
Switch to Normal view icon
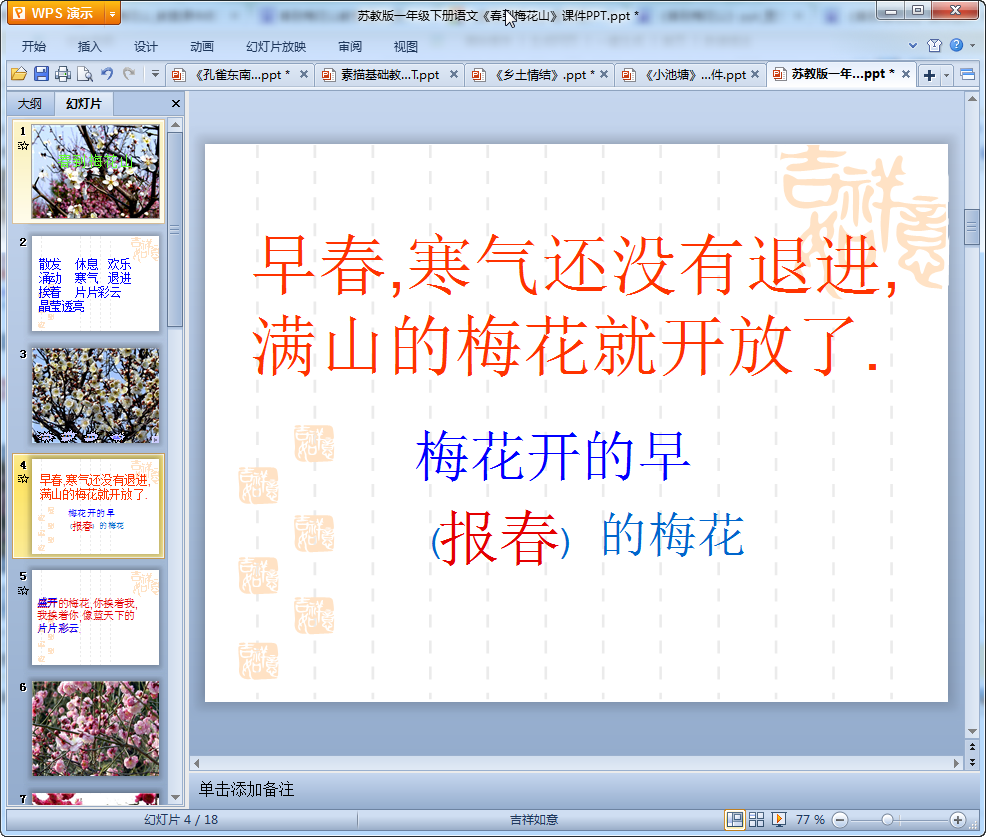[734, 819]
